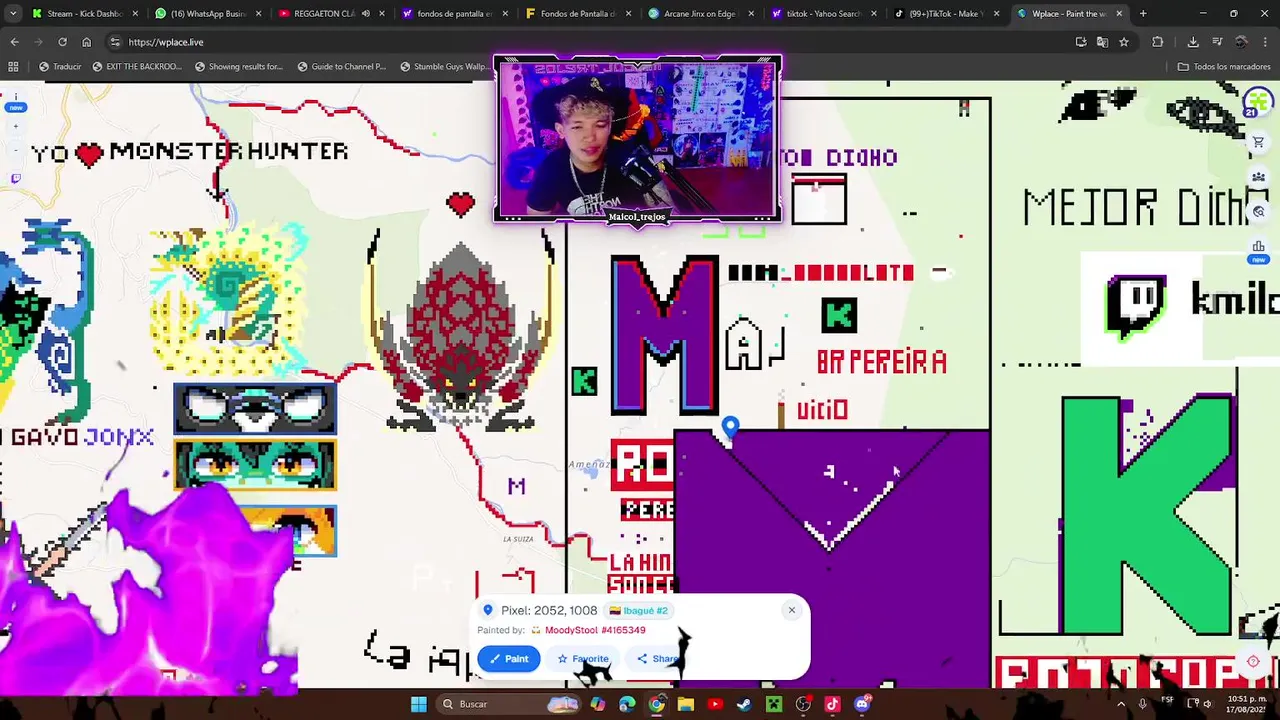Open the Guide to Channel P... bookmark
Viewport: 1280px width, 720px height.
click(x=342, y=67)
